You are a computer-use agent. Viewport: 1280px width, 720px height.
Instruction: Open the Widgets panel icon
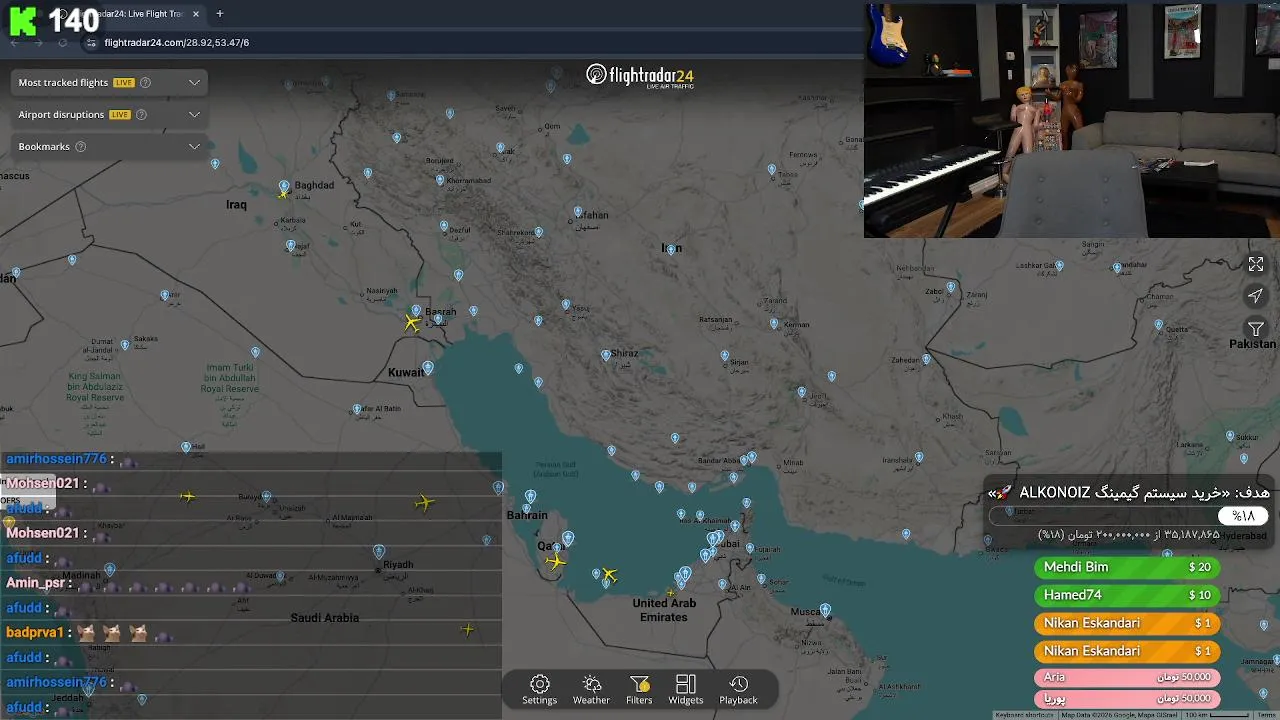(686, 684)
